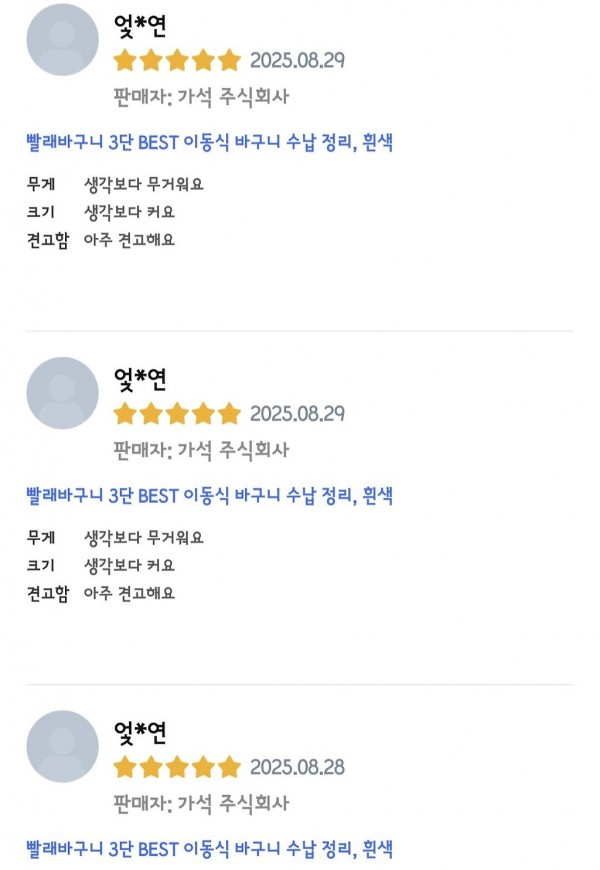Click the reviewer name 엊*연 in the third review
Image resolution: width=600 pixels, height=870 pixels.
(x=140, y=734)
